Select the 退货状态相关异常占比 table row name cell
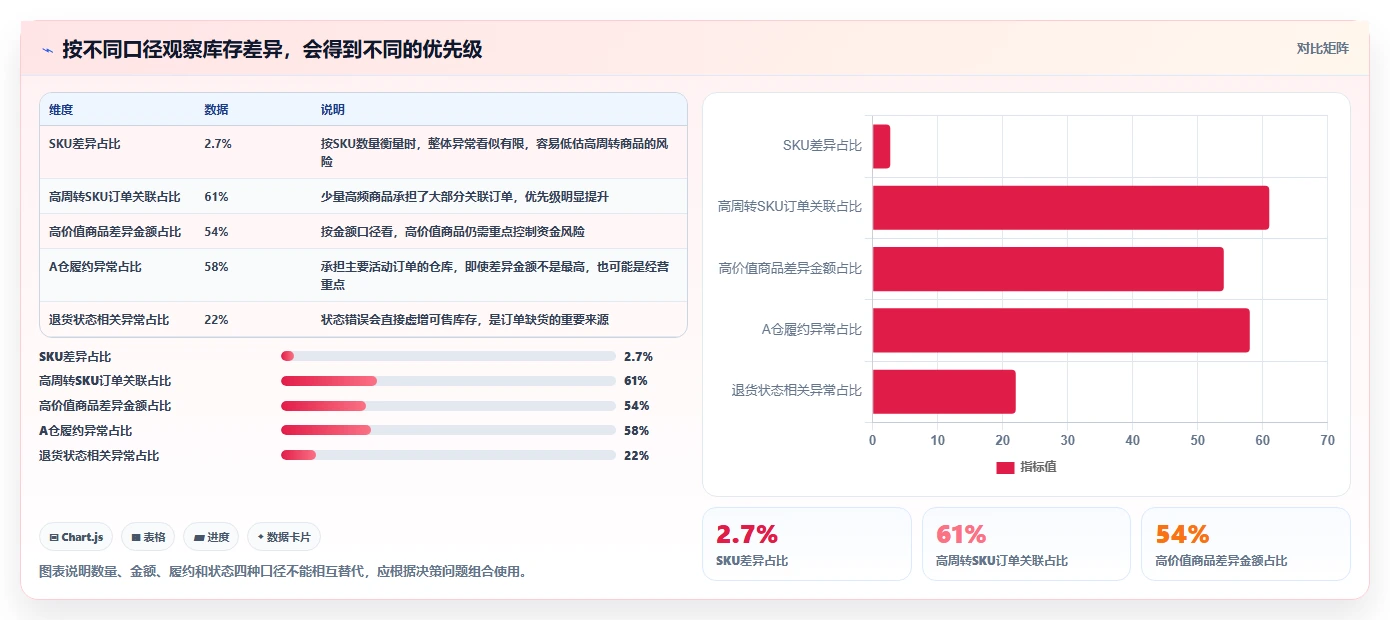 109,320
